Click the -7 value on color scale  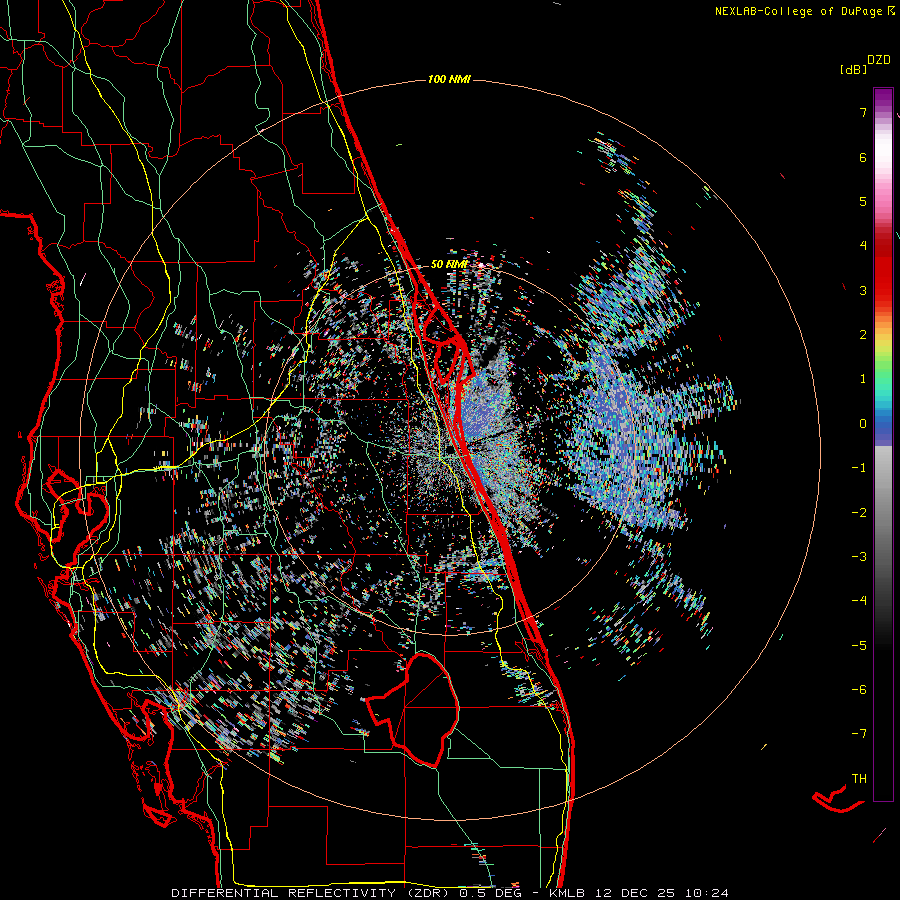pyautogui.click(x=859, y=734)
